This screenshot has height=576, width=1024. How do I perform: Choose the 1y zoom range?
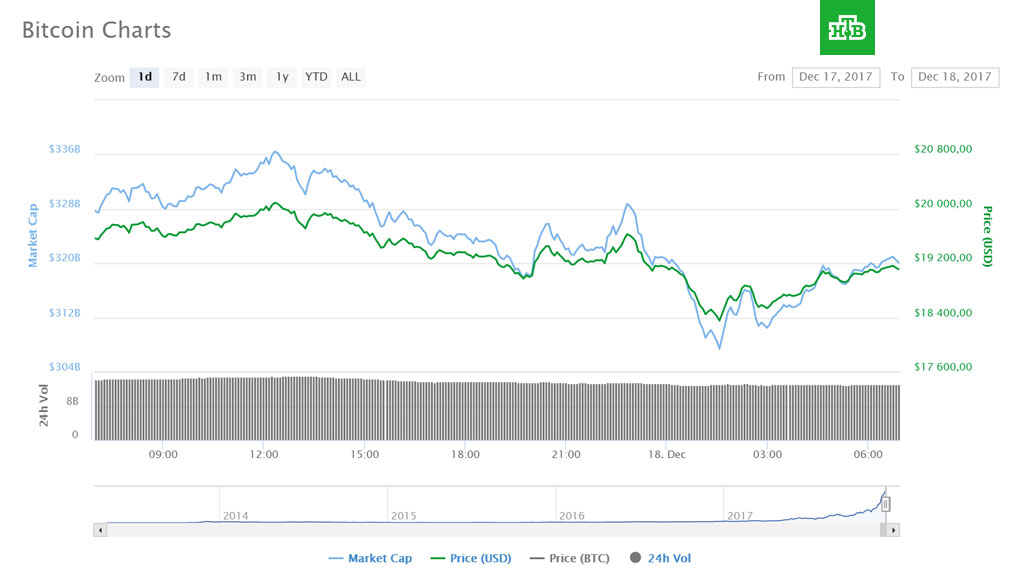click(282, 77)
